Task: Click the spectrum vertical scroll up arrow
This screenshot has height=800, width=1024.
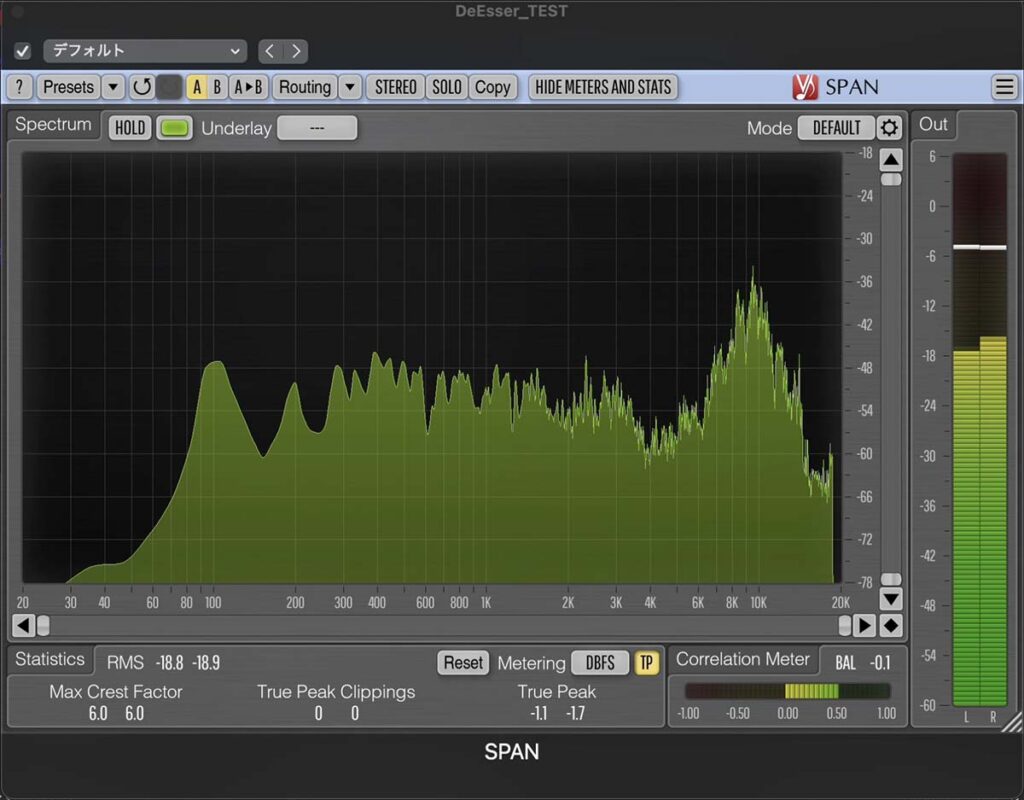Action: (891, 160)
